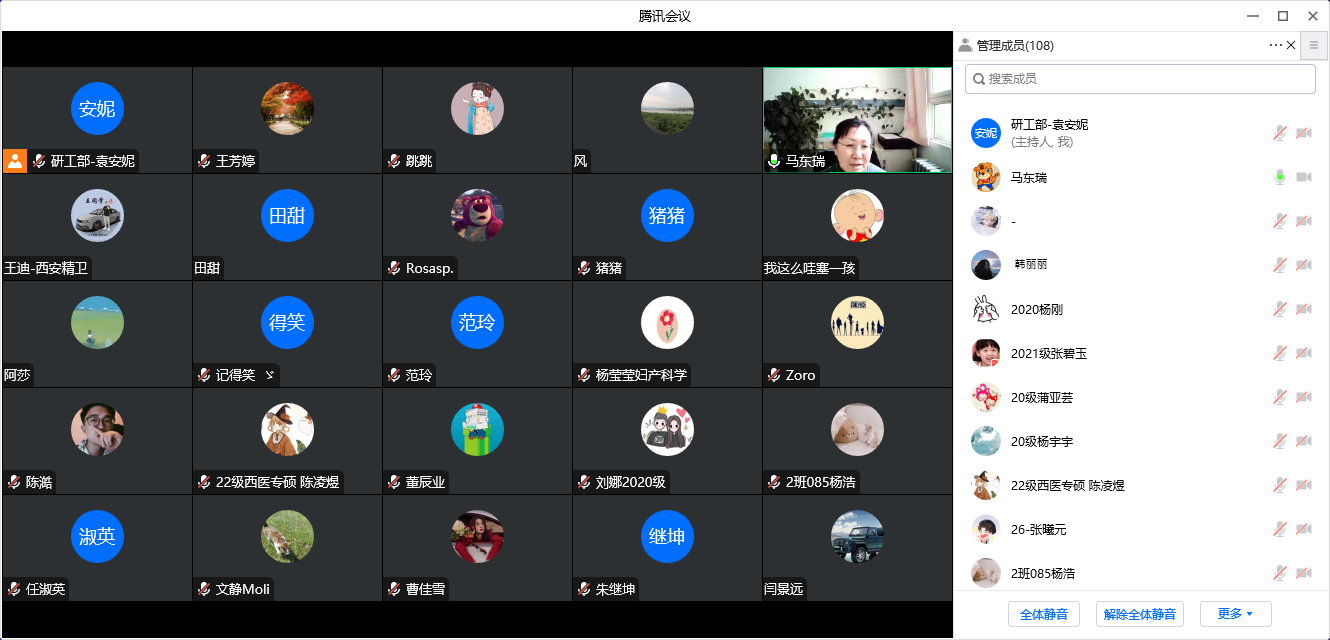
Task: Click the 搜索成员 search field
Action: point(1140,79)
